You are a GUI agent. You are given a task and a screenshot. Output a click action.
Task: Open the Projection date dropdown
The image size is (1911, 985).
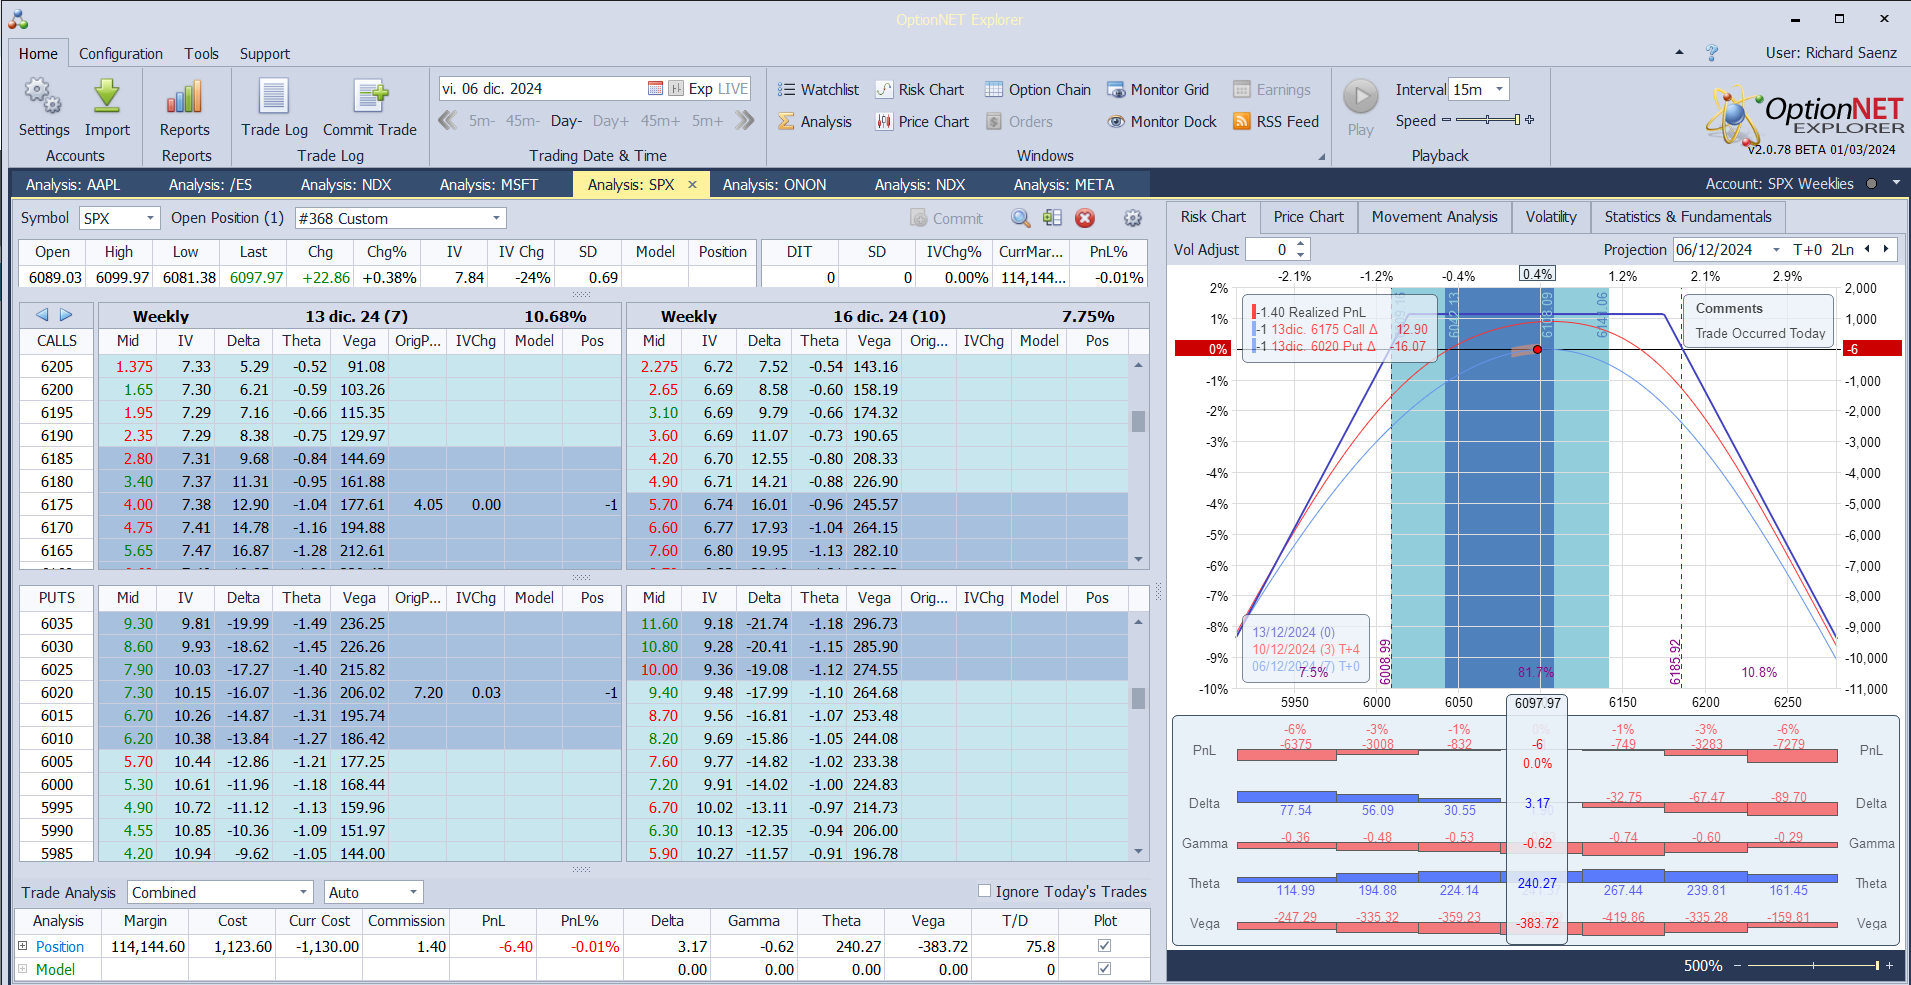coord(1776,250)
